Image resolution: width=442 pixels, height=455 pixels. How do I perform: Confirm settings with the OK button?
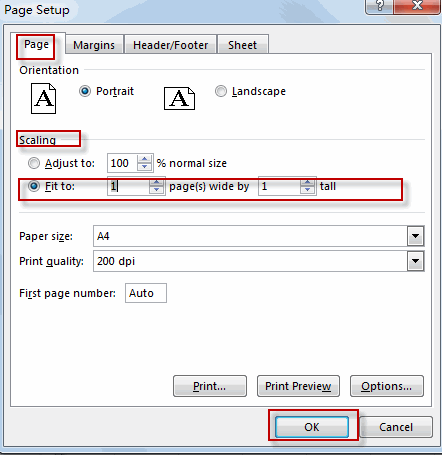(x=312, y=427)
